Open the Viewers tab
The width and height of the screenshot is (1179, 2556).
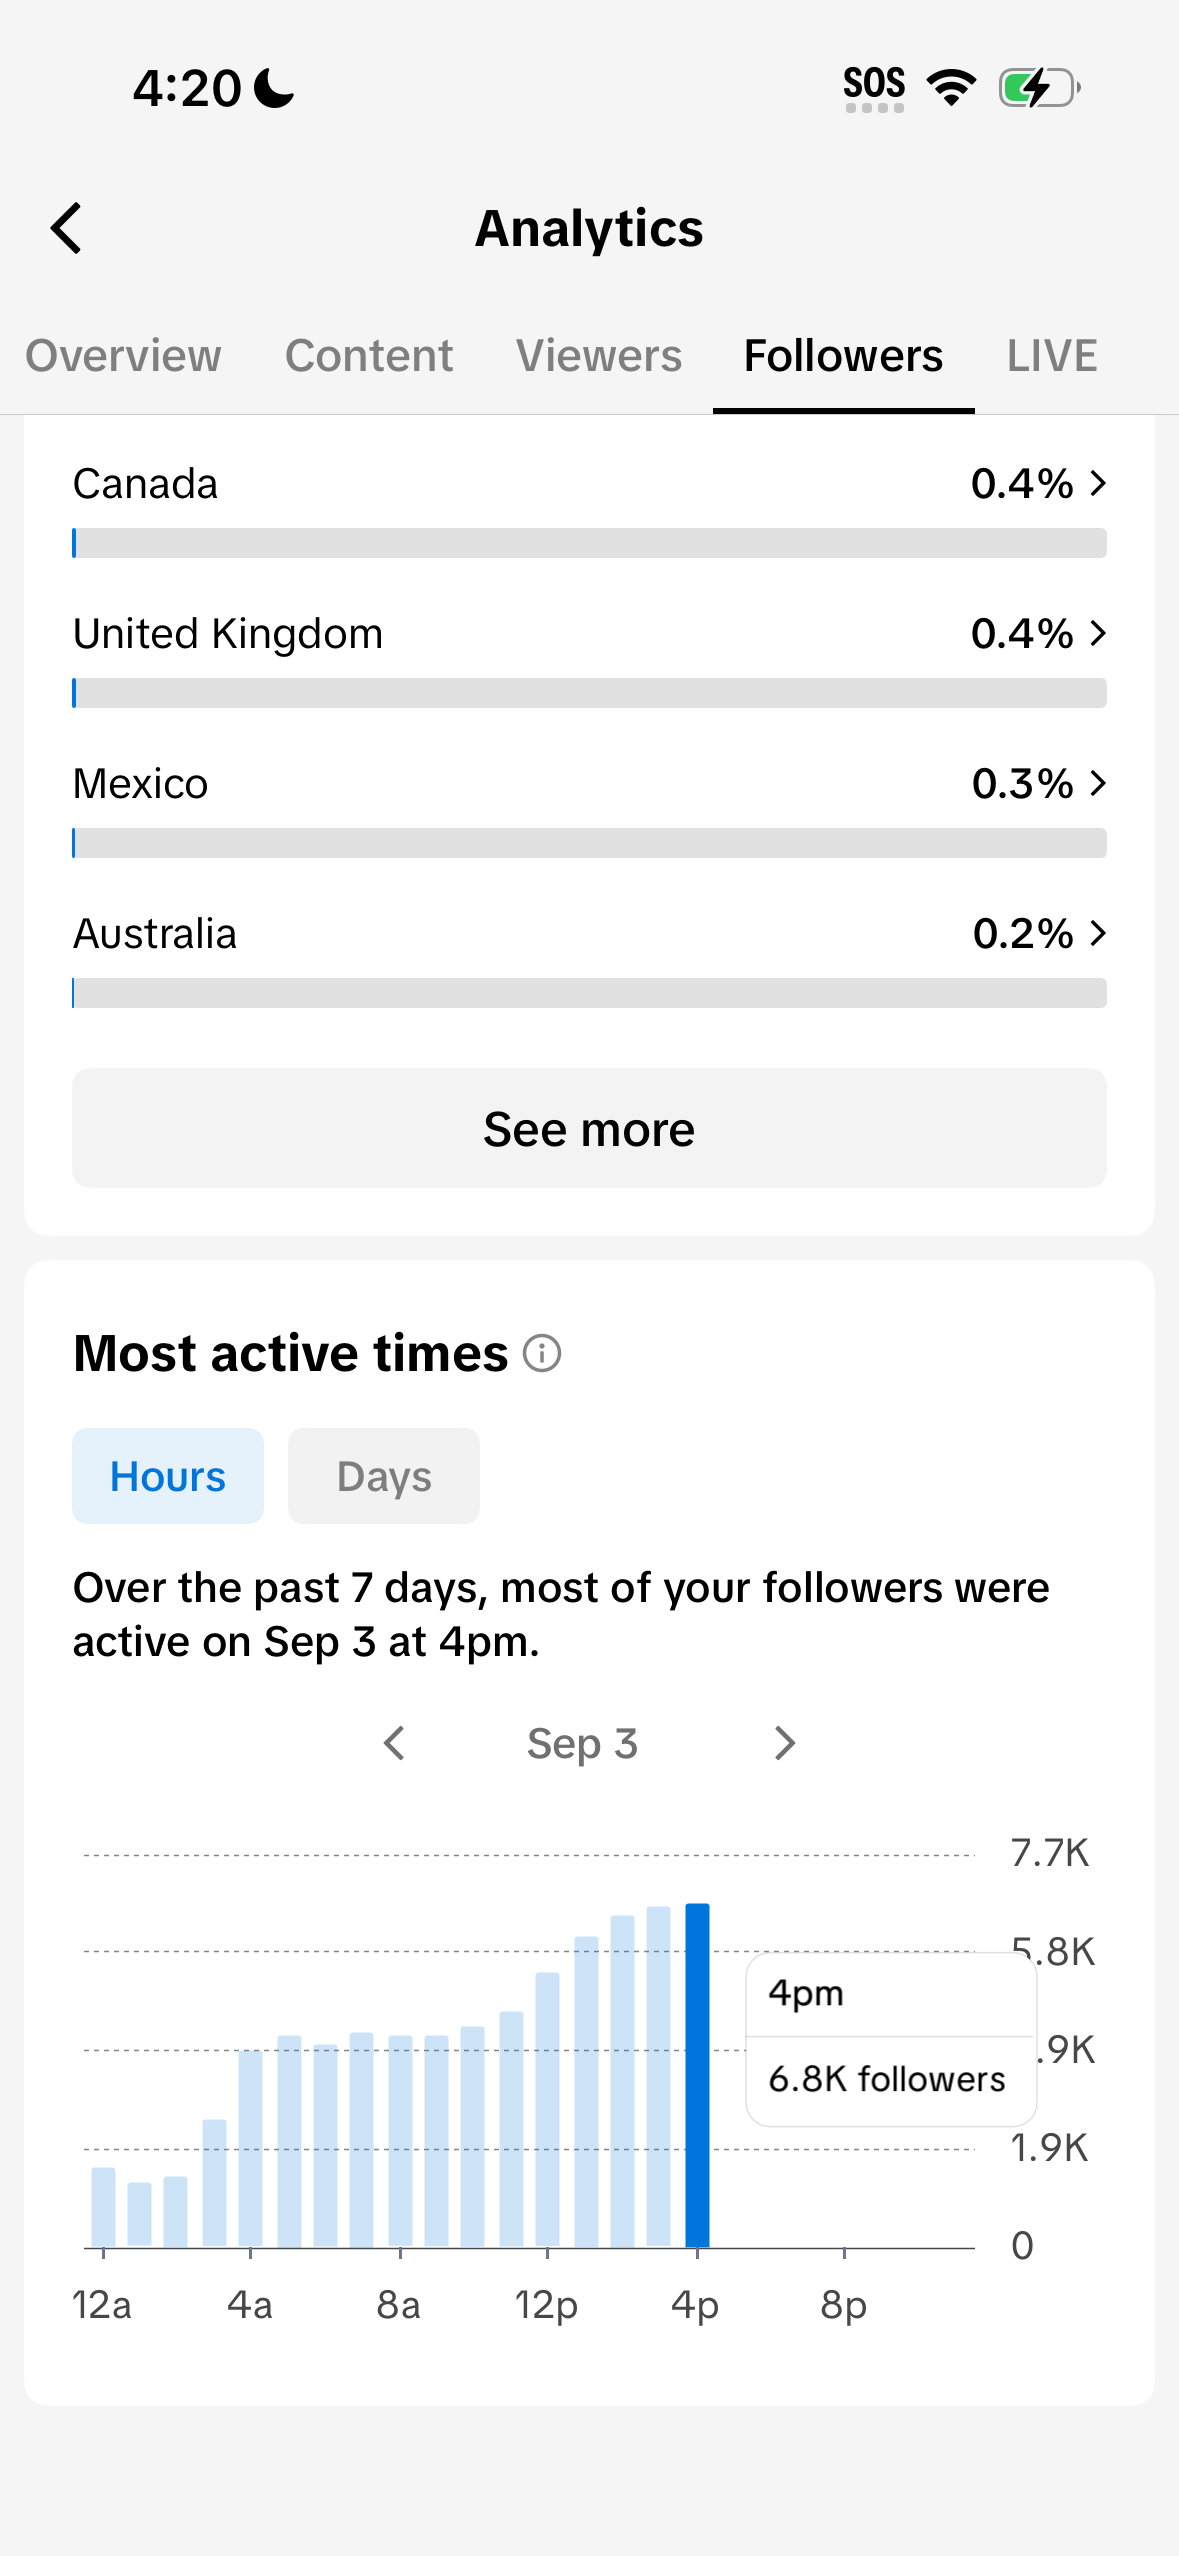click(x=599, y=356)
